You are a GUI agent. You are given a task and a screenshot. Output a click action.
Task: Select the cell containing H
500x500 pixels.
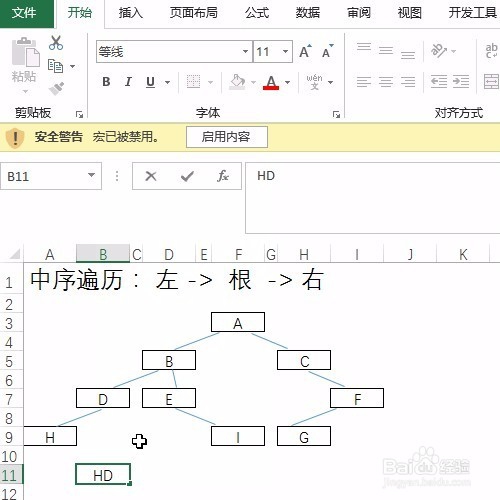point(50,436)
